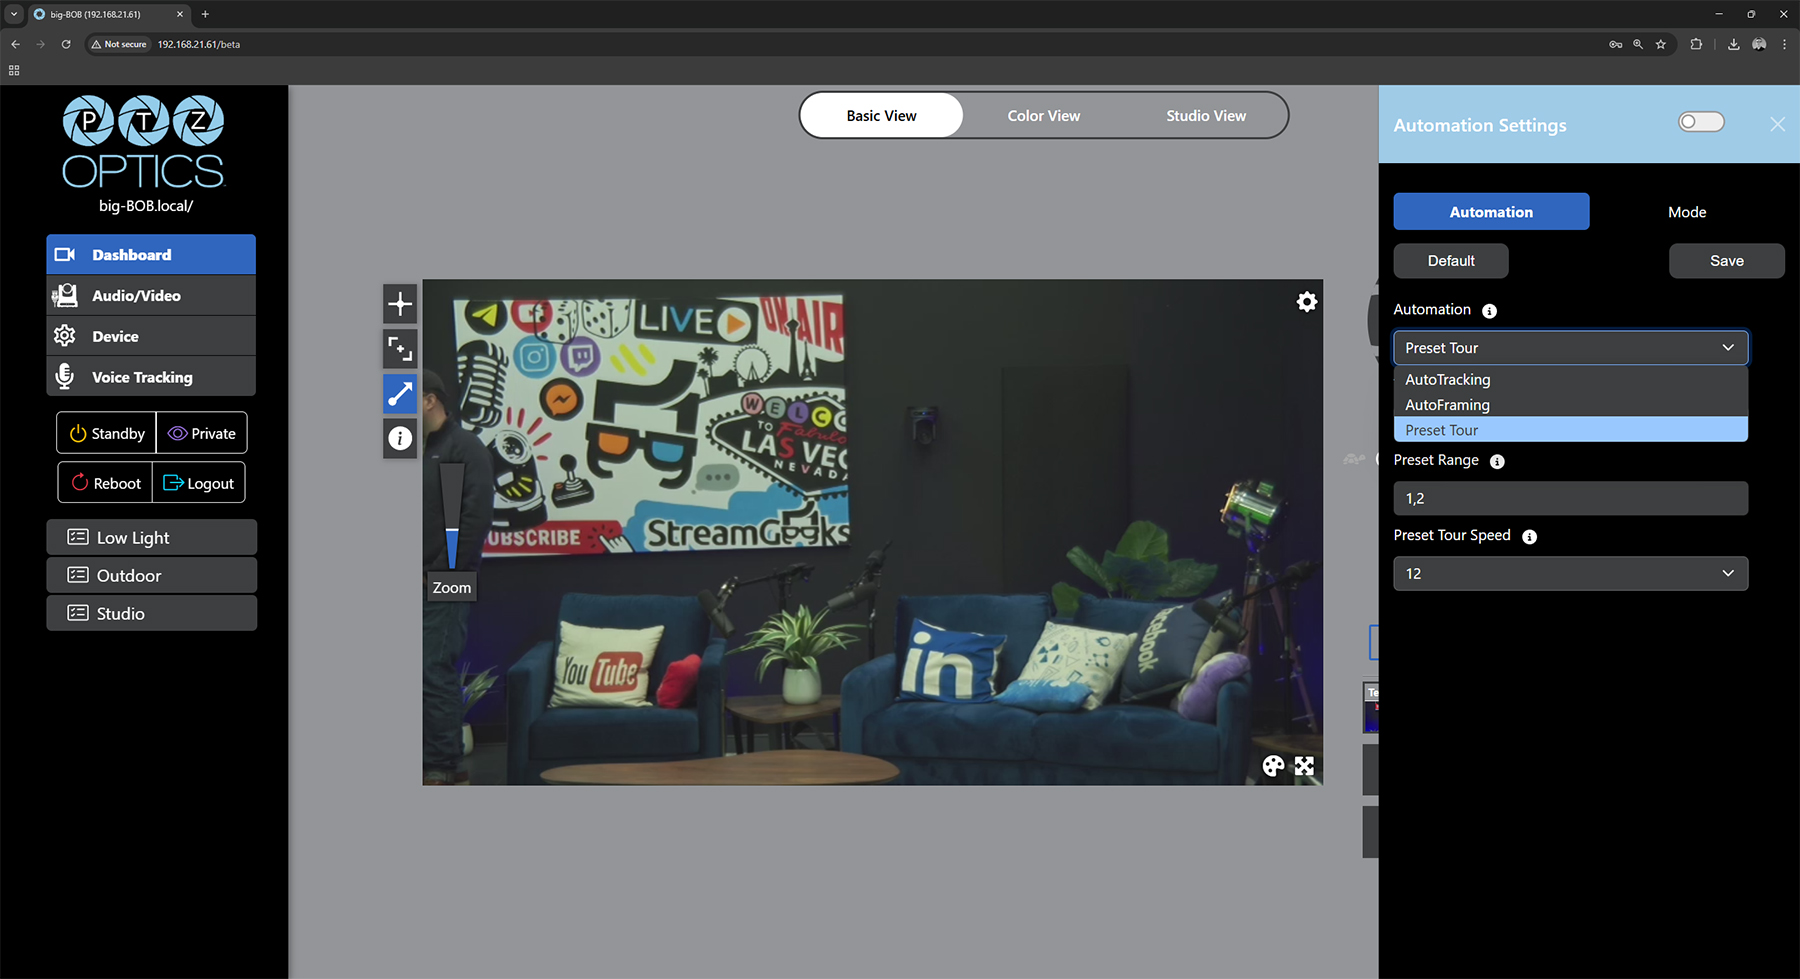1800x979 pixels.
Task: Open the password key icon in address bar
Action: coord(1615,44)
